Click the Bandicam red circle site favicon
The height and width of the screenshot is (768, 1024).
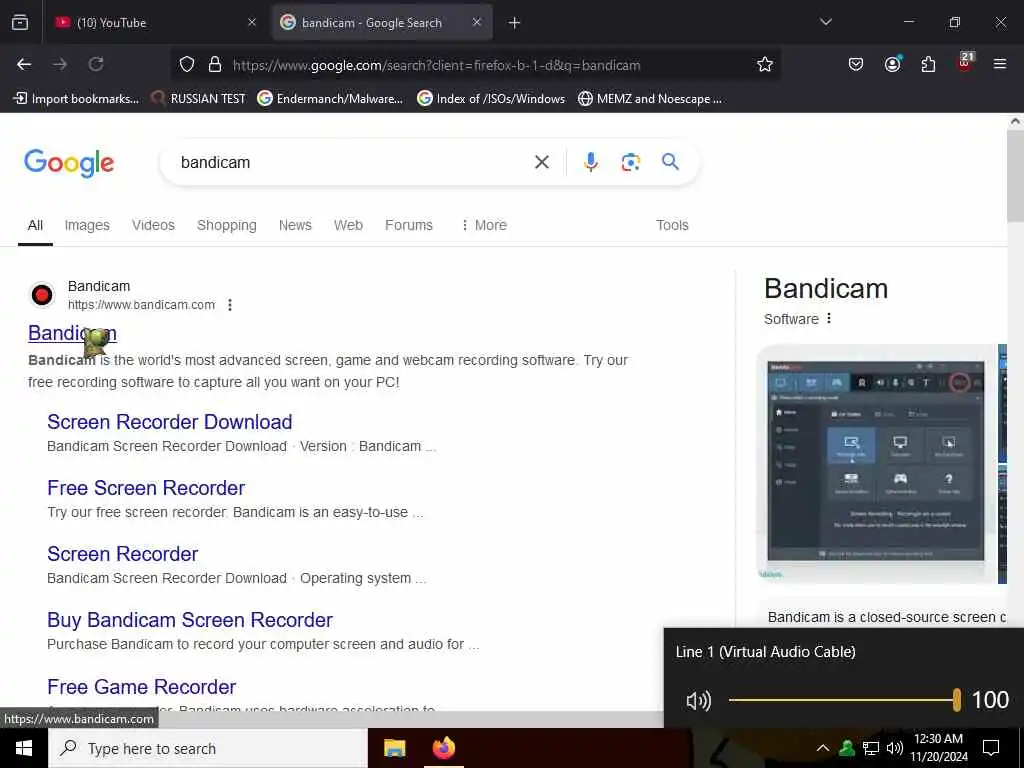42,295
